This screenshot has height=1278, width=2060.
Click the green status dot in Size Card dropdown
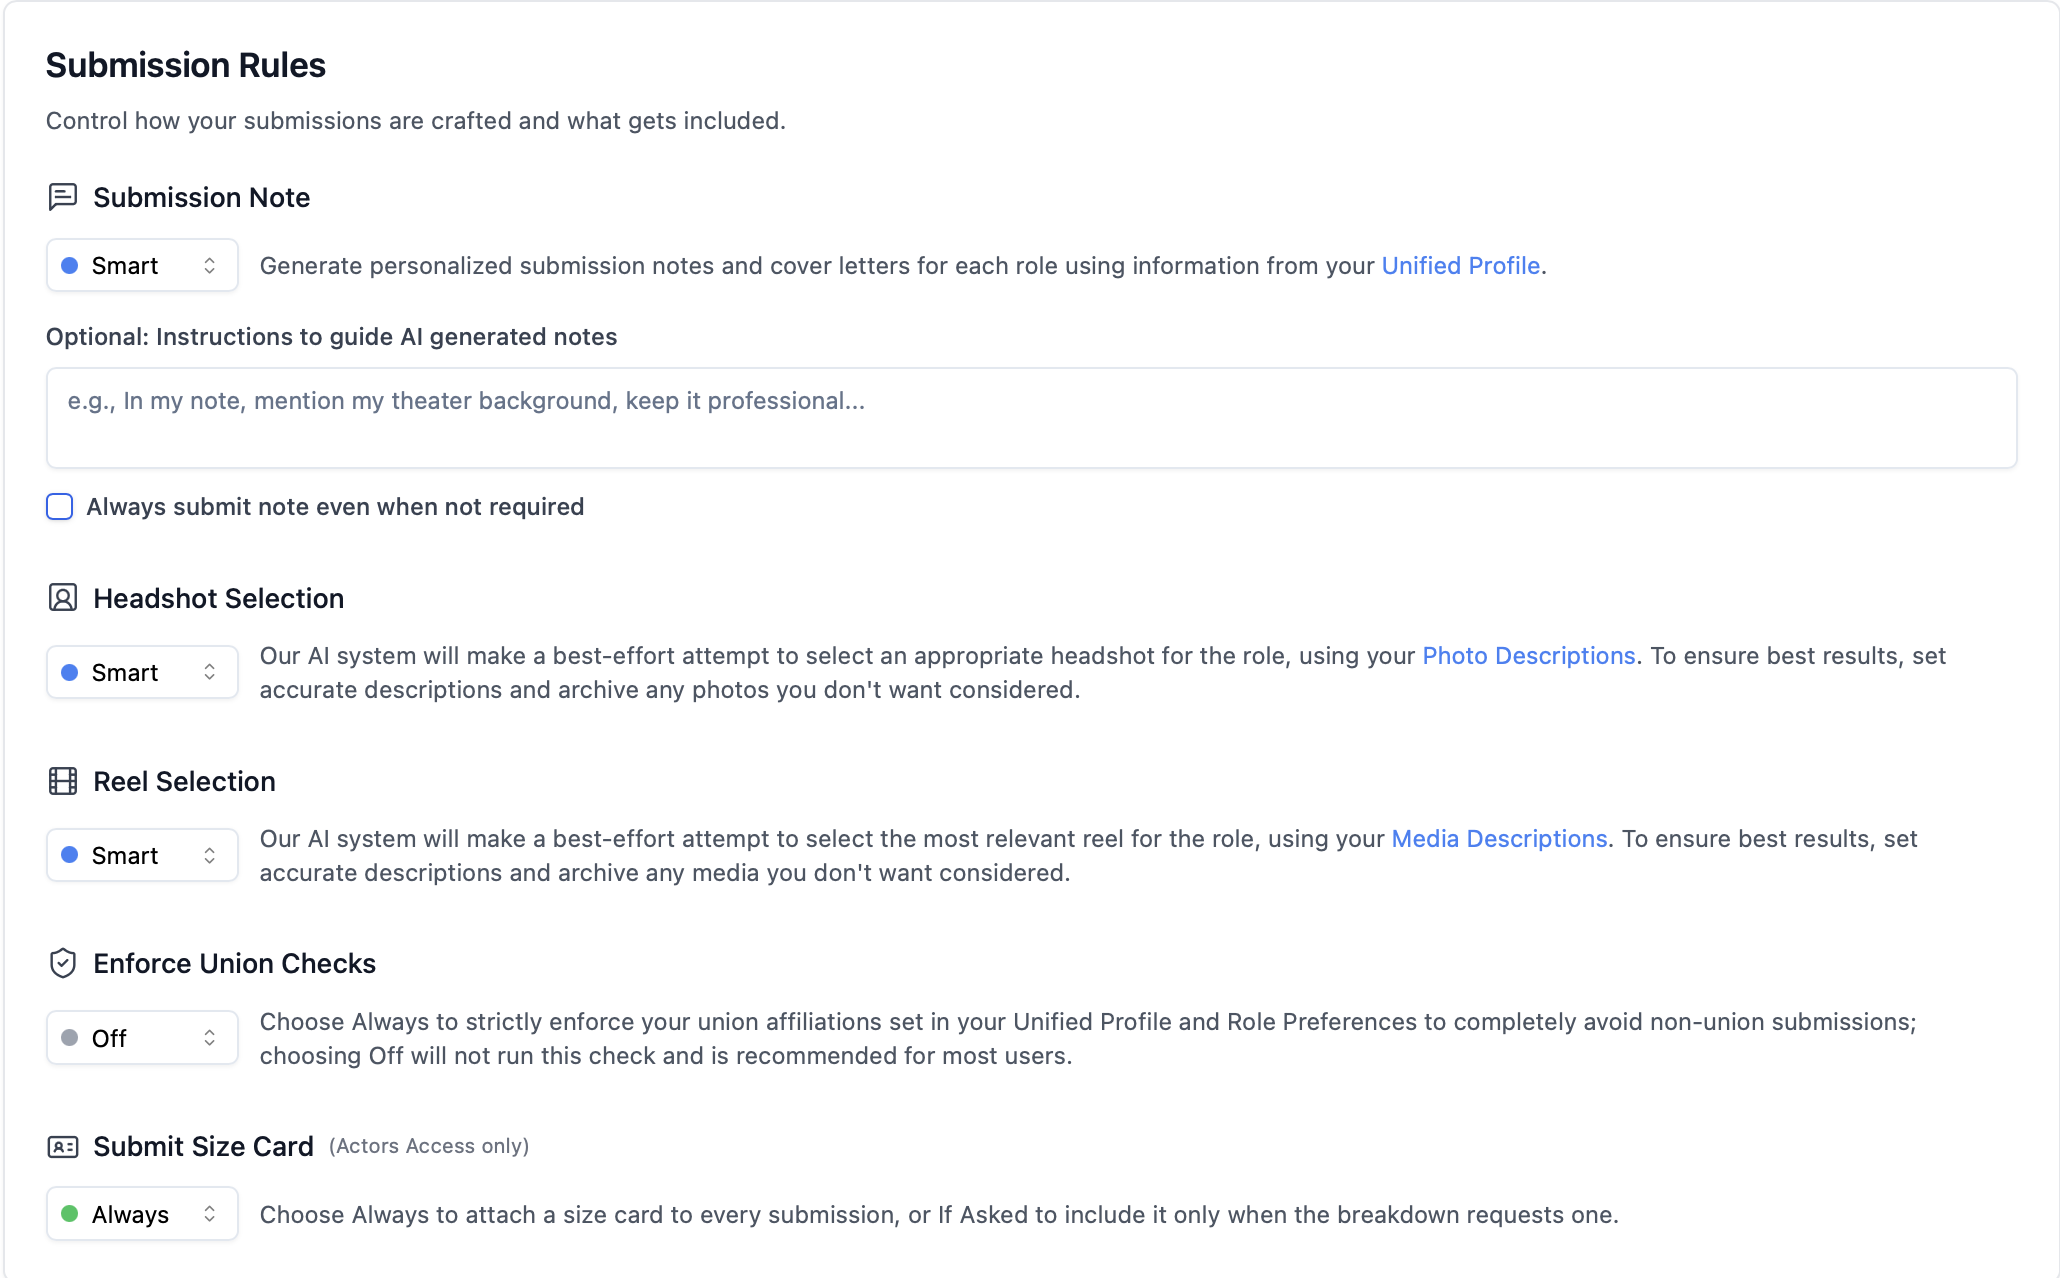click(70, 1214)
